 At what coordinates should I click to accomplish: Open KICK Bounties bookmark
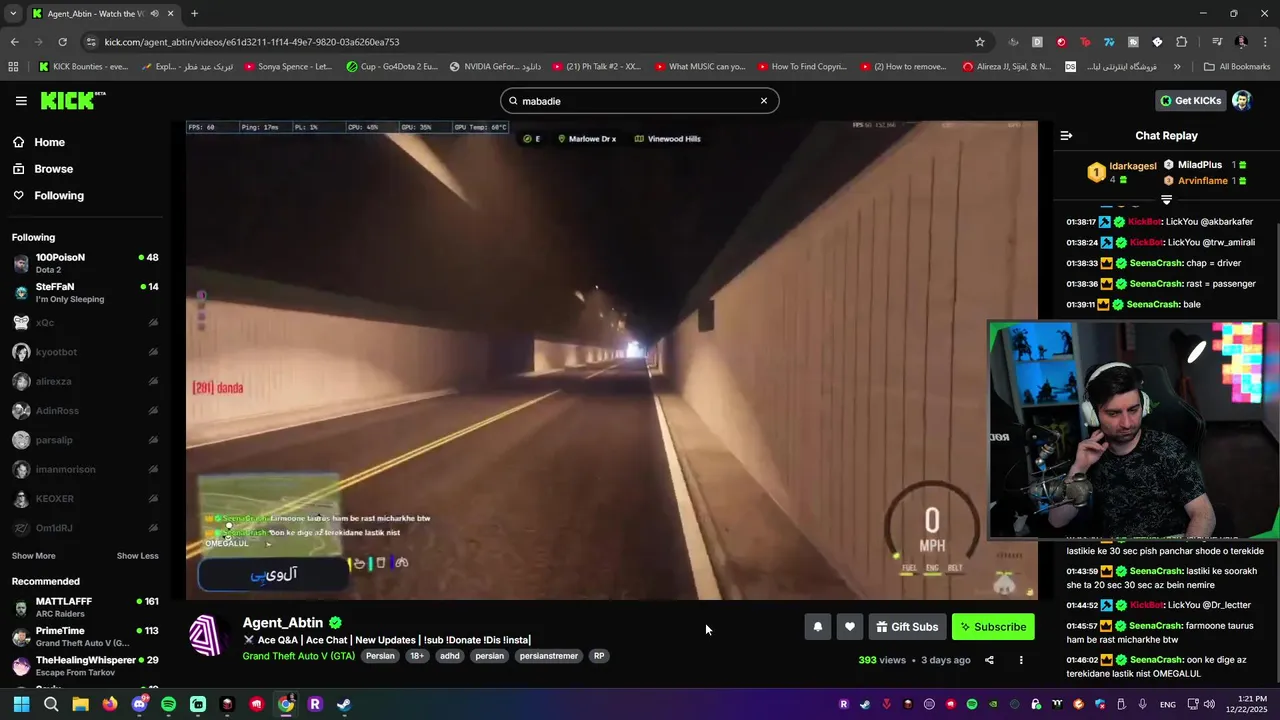tap(84, 67)
